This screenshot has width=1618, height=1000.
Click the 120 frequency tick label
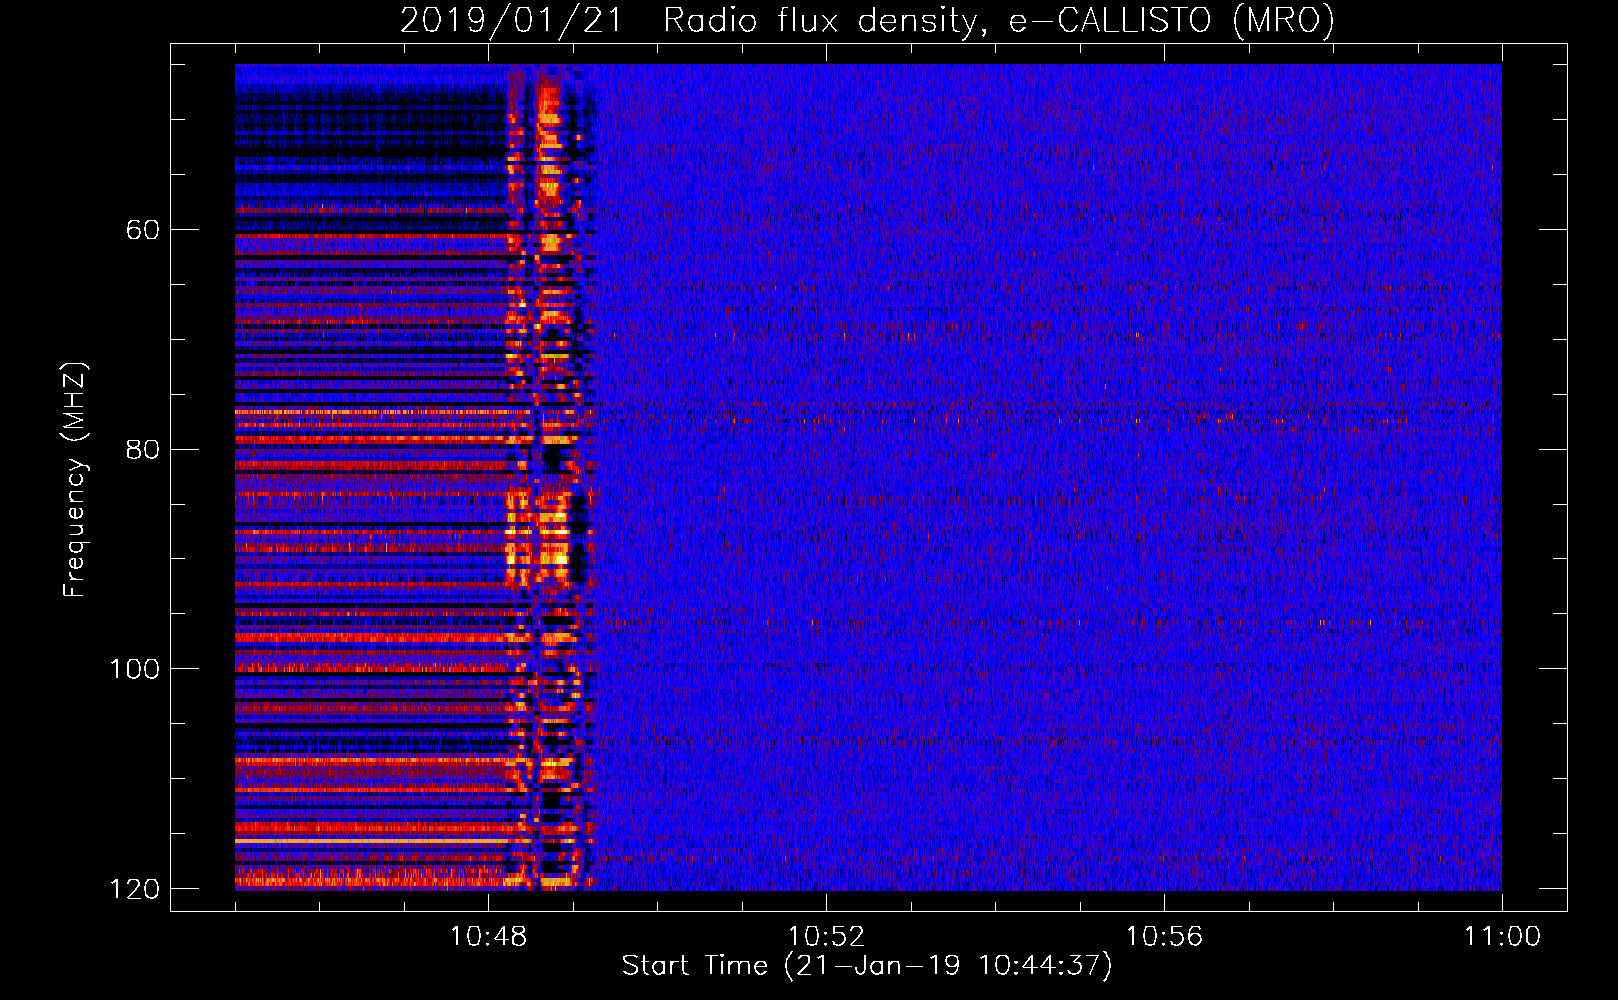[135, 889]
